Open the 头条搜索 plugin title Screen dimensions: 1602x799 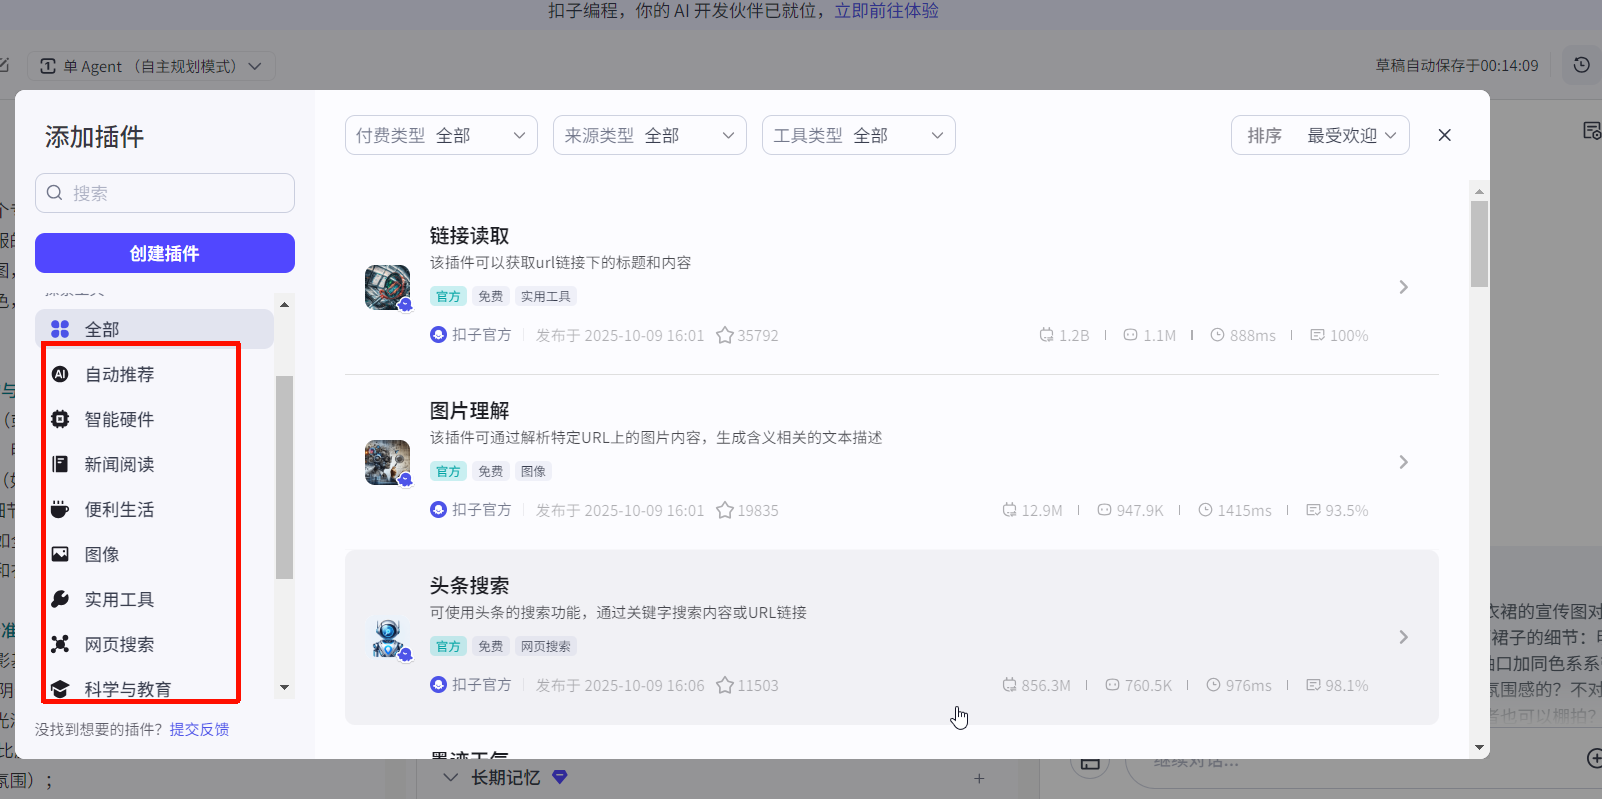click(x=470, y=585)
